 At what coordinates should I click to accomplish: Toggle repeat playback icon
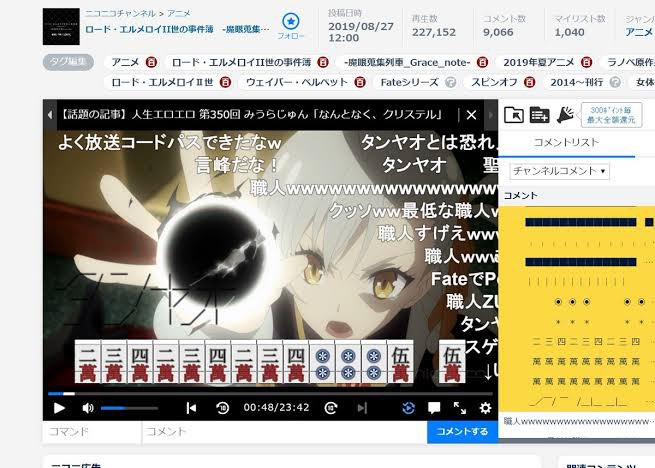tap(408, 408)
